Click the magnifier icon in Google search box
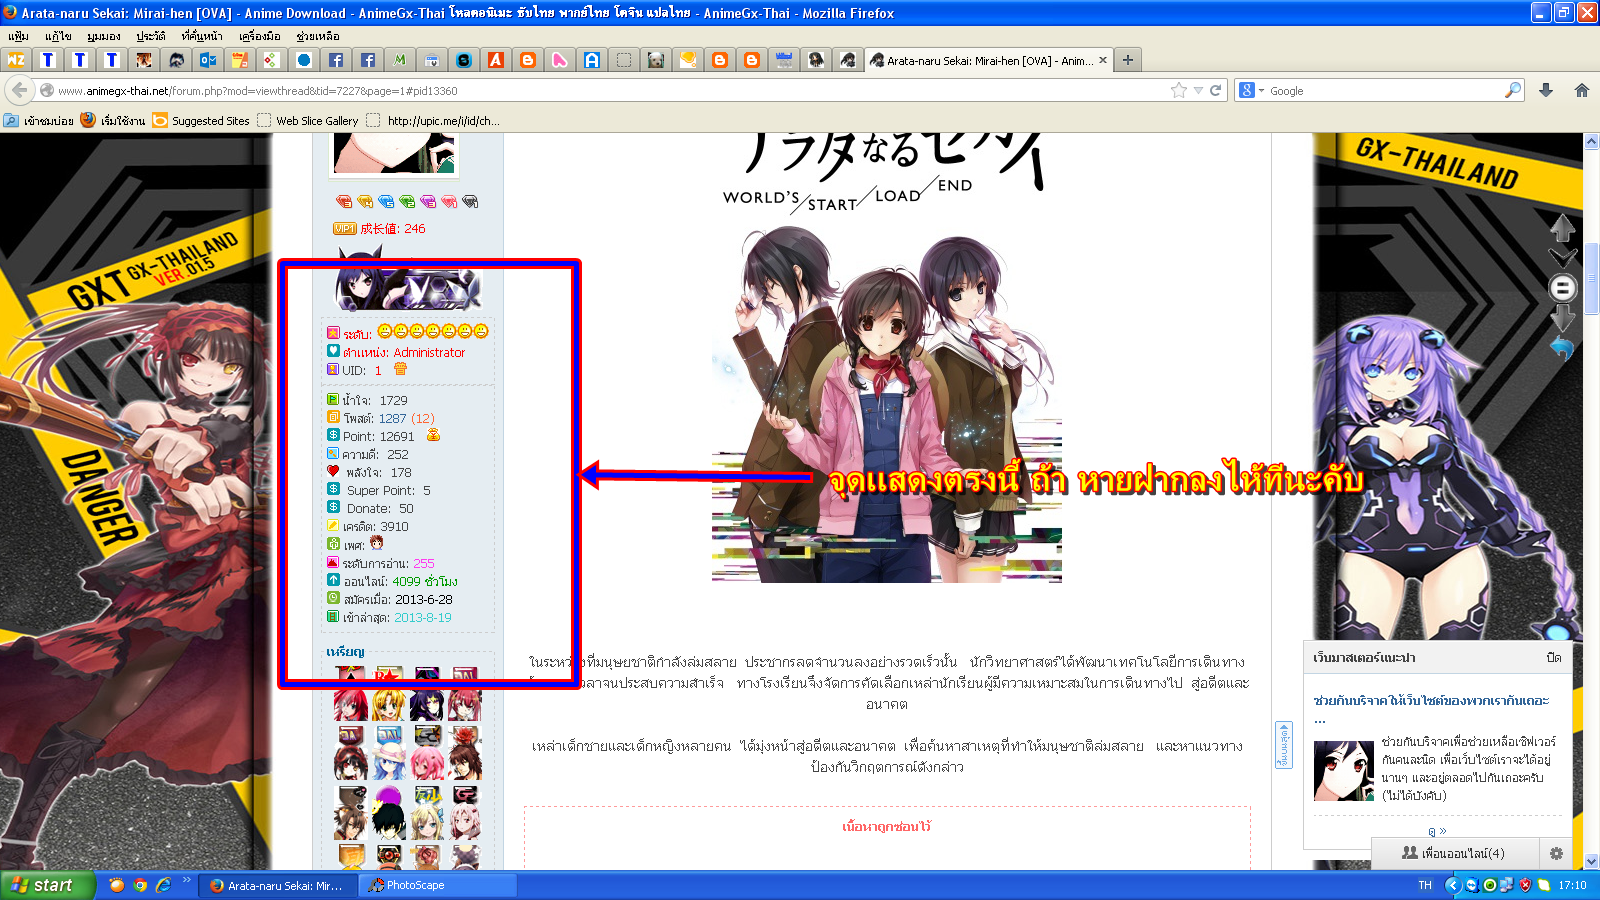Viewport: 1600px width, 900px height. tap(1513, 90)
